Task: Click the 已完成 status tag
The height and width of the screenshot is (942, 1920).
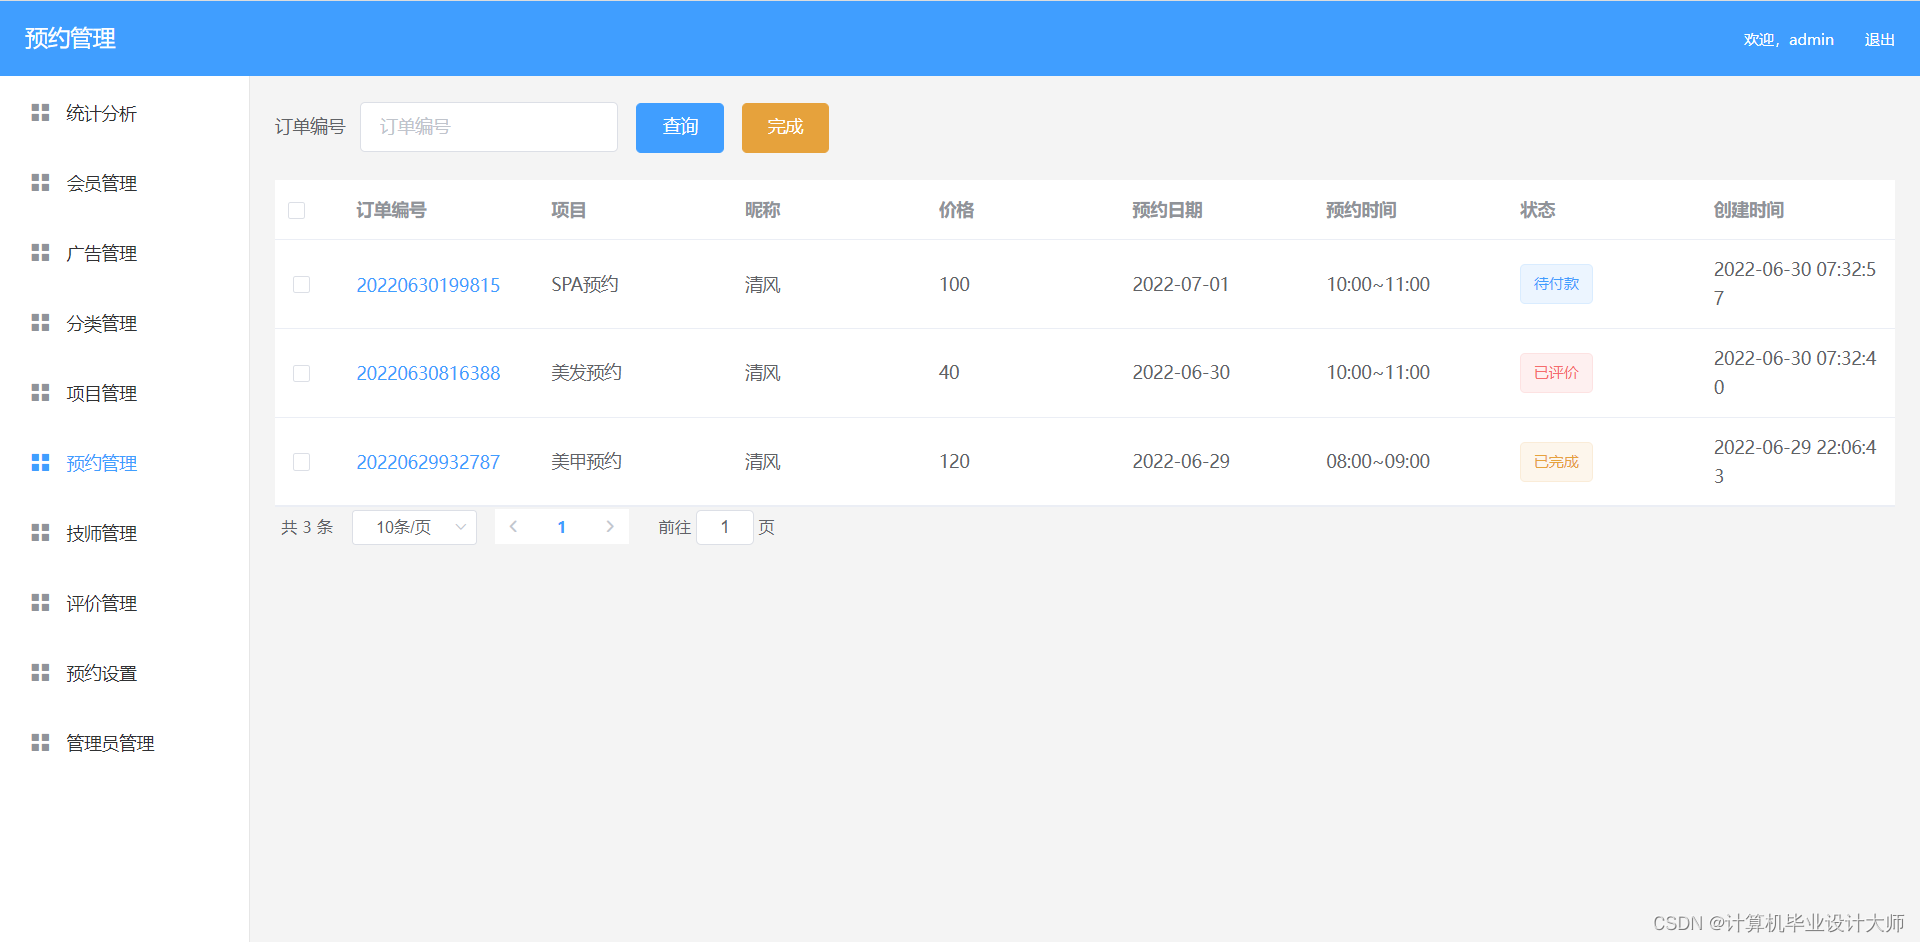Action: pos(1556,462)
